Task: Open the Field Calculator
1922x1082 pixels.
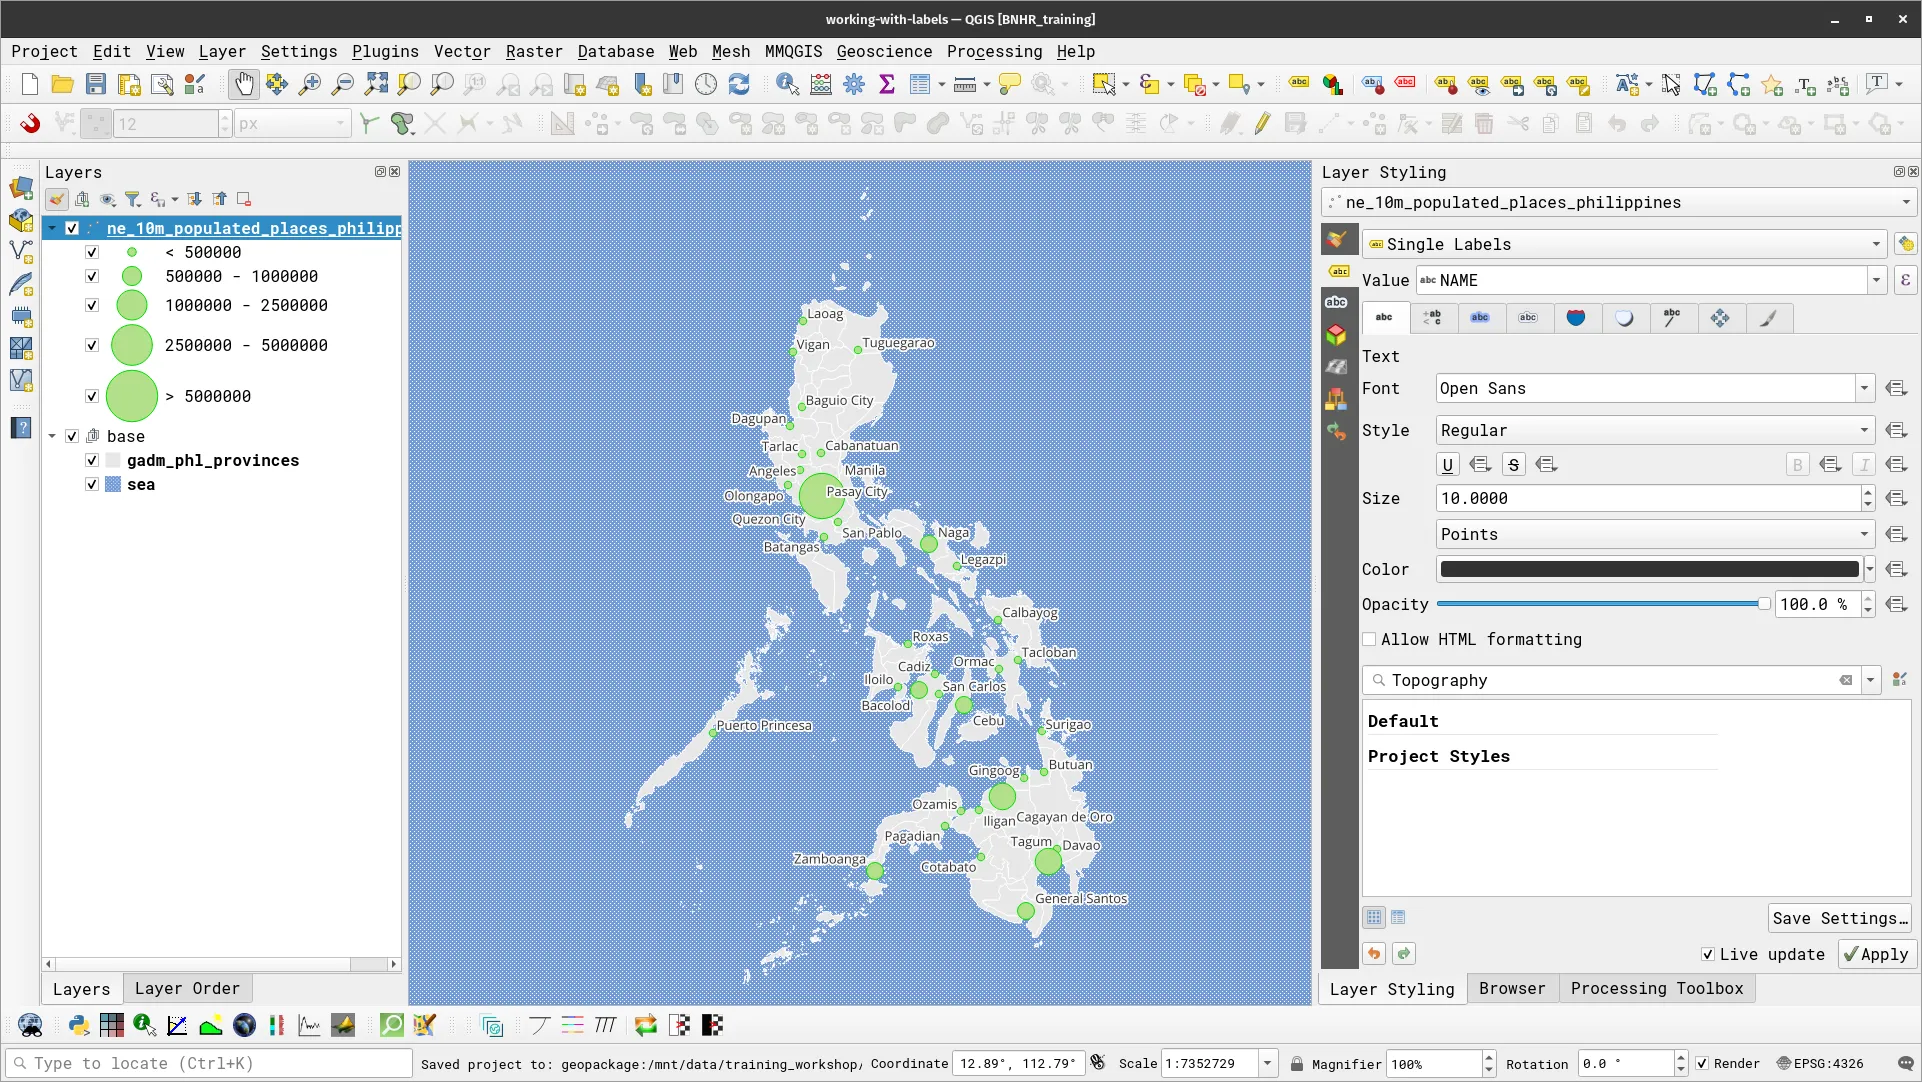Action: pyautogui.click(x=820, y=84)
